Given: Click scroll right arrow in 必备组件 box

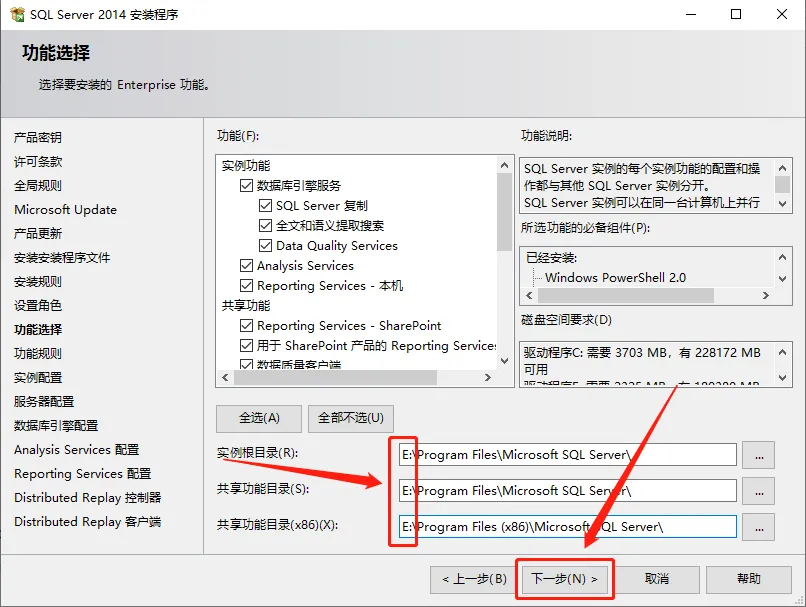Looking at the screenshot, I should point(766,296).
